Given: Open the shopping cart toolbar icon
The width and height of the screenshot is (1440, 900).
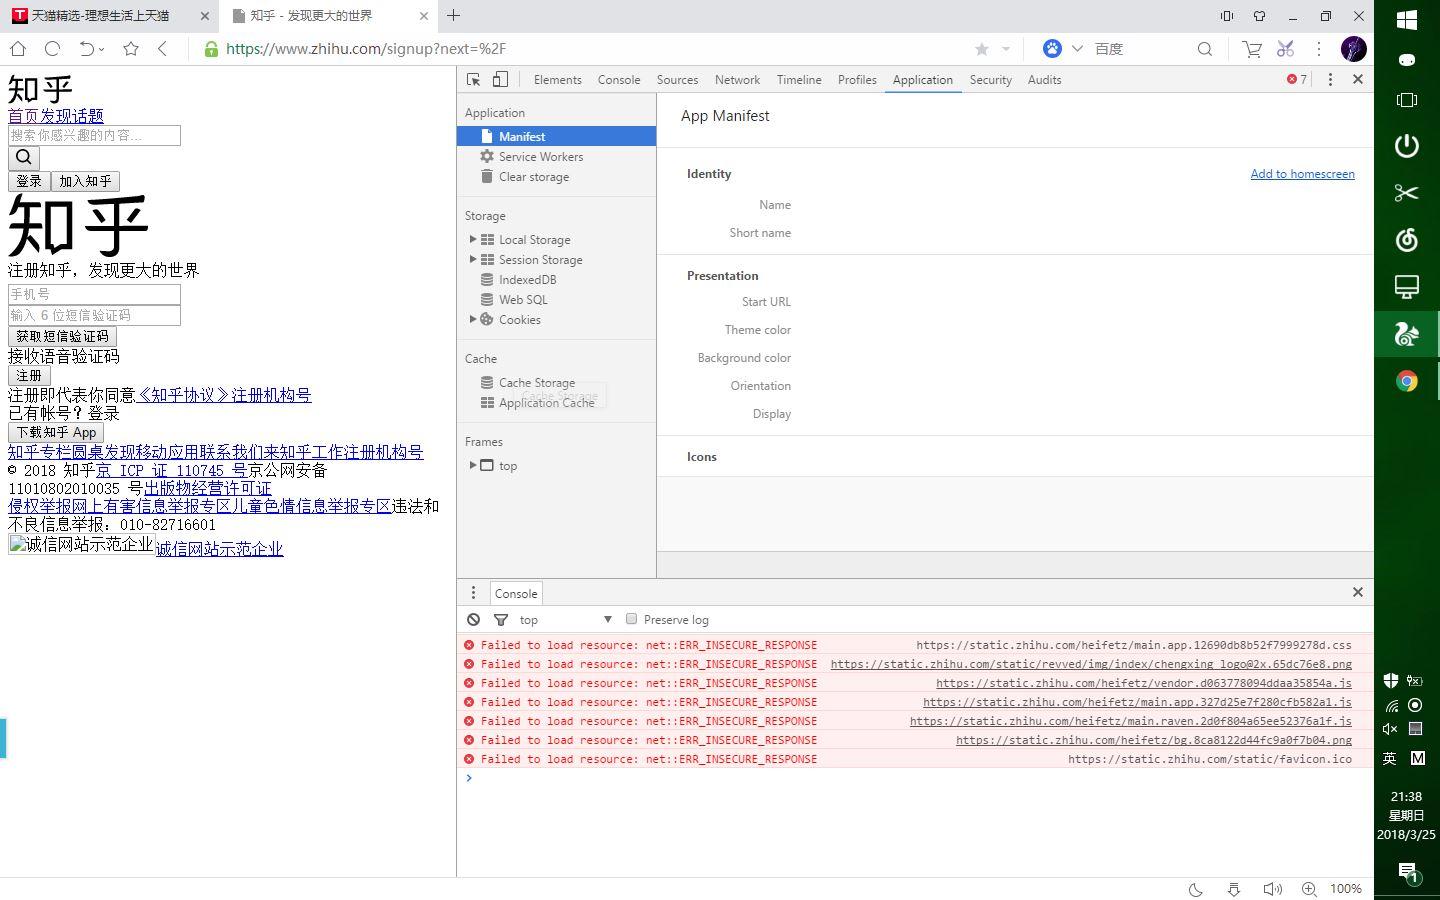Looking at the screenshot, I should [1252, 49].
